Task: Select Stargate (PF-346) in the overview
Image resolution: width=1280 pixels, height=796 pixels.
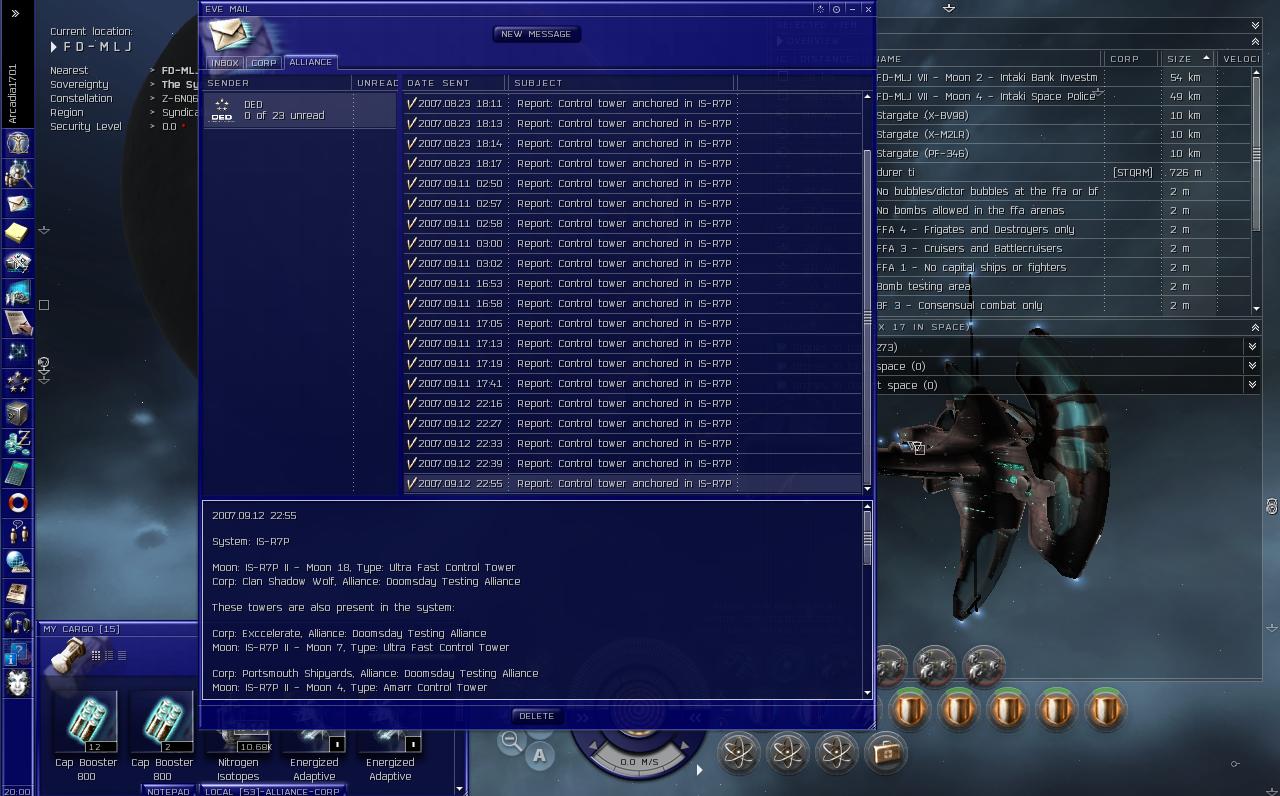Action: pyautogui.click(x=1062, y=153)
